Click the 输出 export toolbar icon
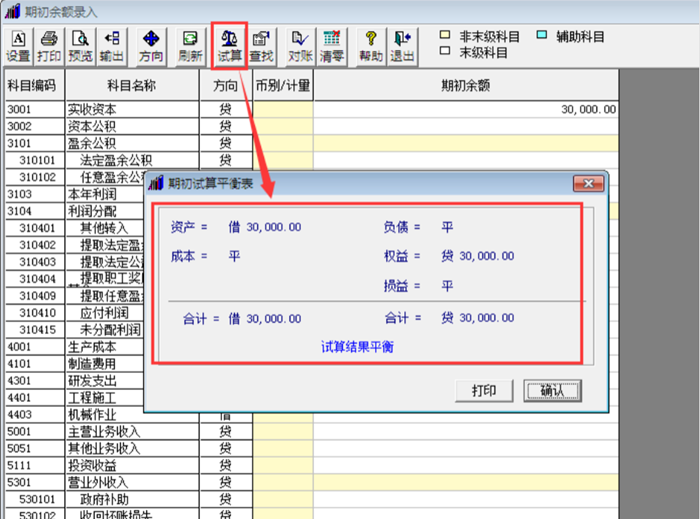Screen dimensions: 700x519 (x=112, y=46)
